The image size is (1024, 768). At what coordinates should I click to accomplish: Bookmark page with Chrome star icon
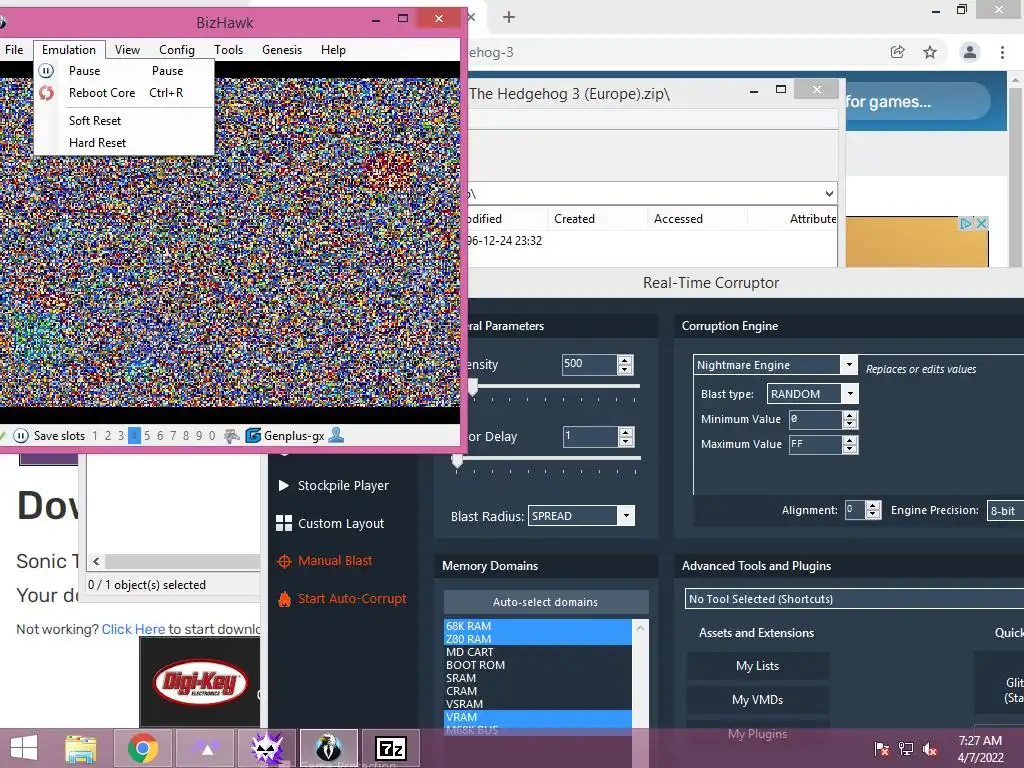pos(930,52)
